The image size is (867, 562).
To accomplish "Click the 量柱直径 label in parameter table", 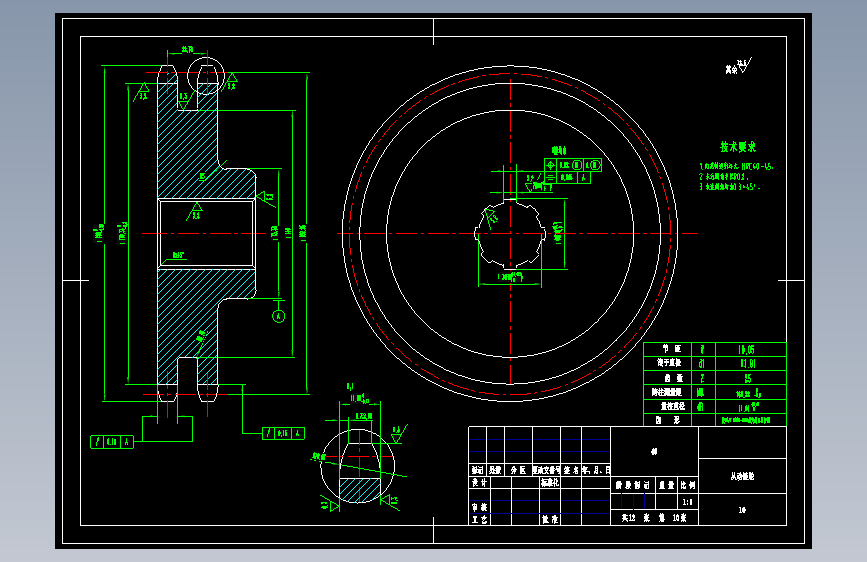I will [x=672, y=406].
